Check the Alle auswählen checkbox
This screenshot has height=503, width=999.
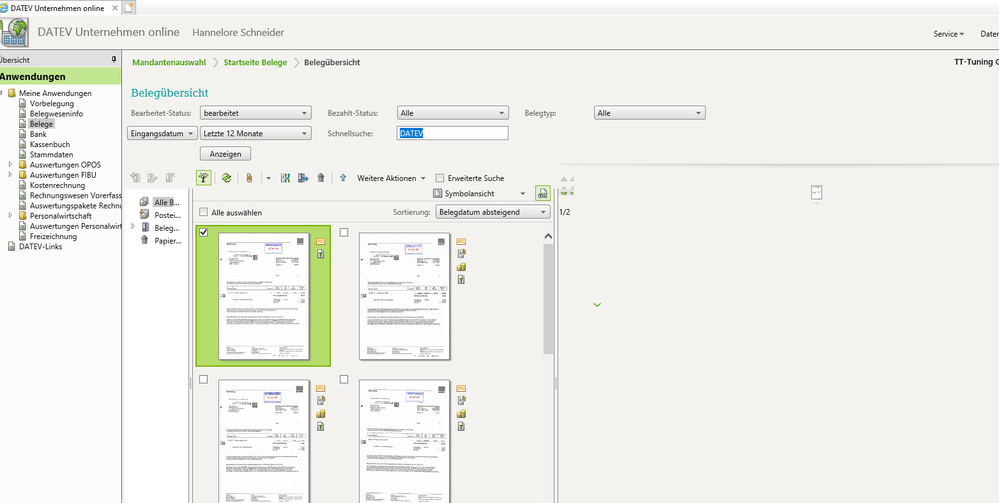click(203, 212)
